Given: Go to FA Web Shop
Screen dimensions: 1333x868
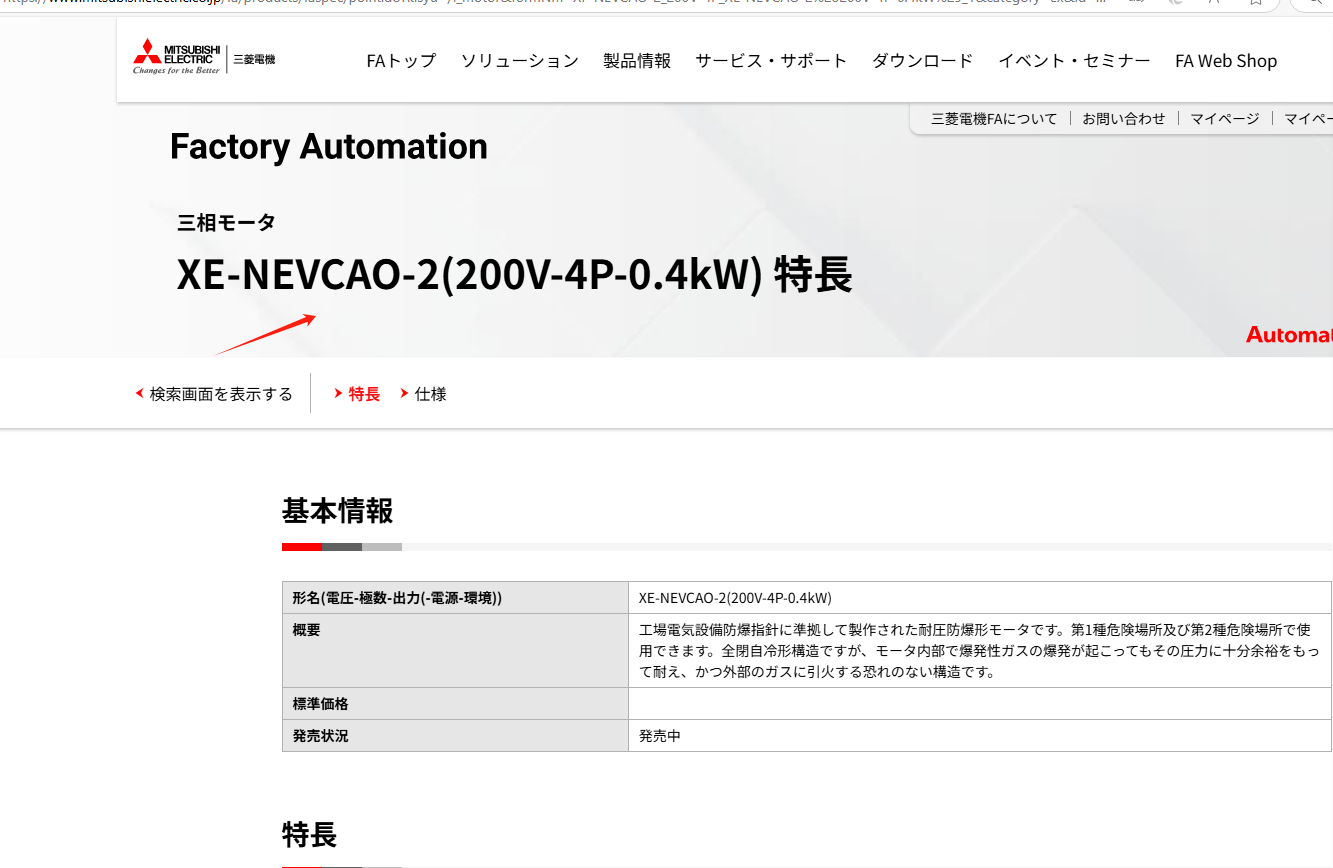Looking at the screenshot, I should pos(1226,60).
